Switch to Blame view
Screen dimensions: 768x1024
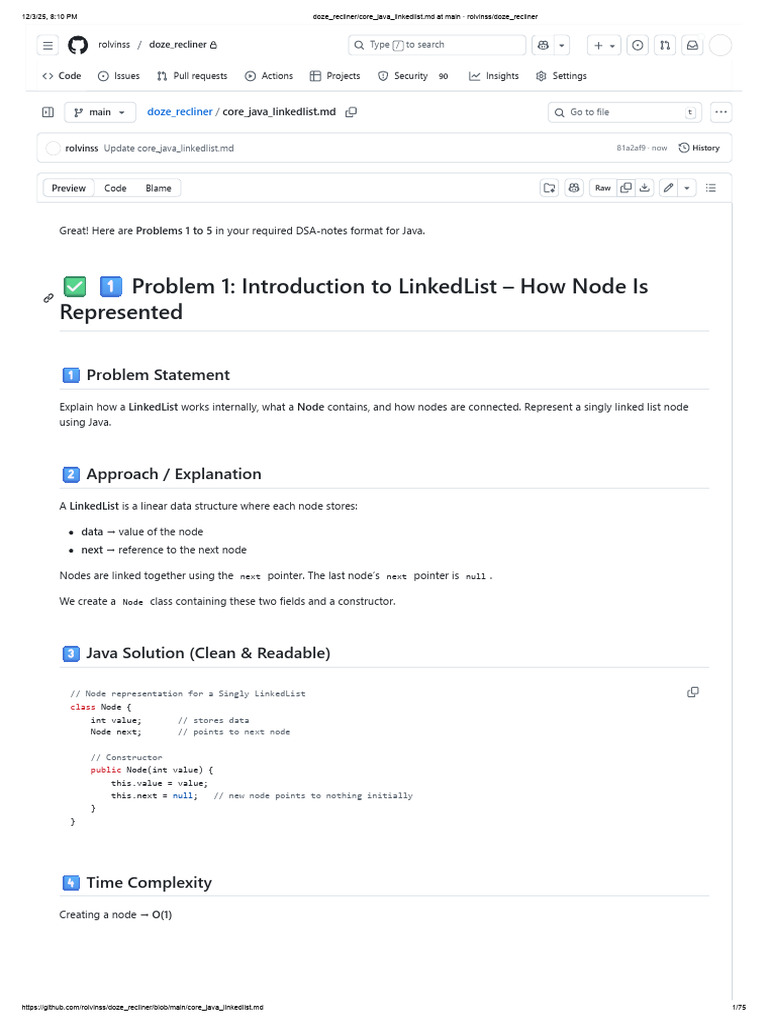pyautogui.click(x=158, y=188)
